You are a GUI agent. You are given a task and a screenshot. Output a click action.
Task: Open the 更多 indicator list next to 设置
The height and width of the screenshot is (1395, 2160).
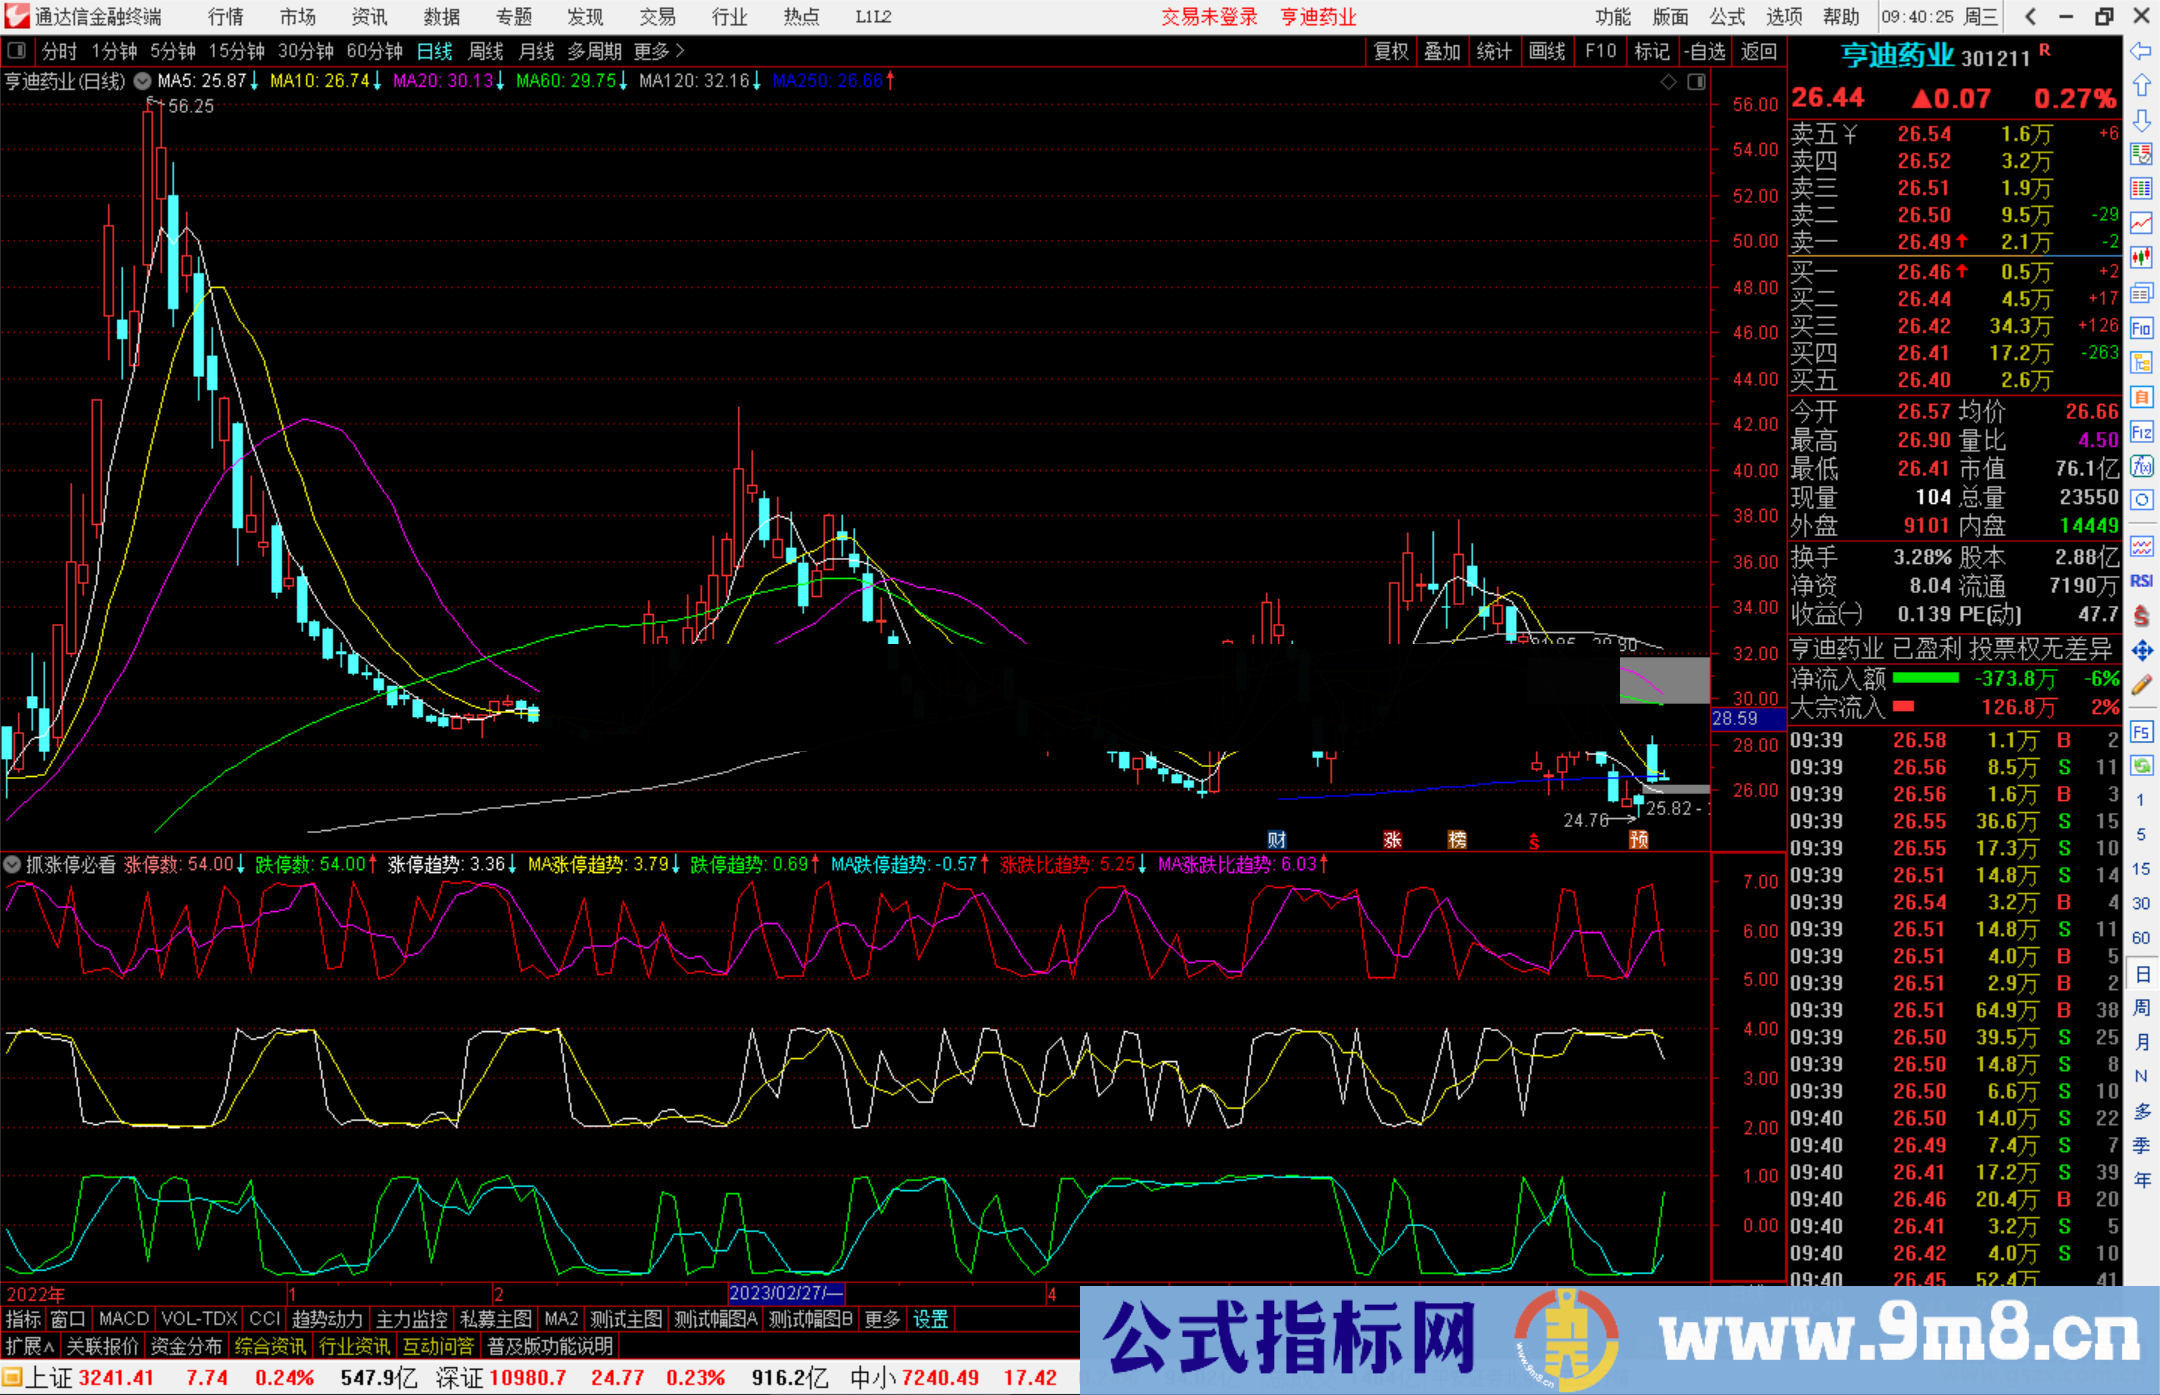(x=880, y=1319)
